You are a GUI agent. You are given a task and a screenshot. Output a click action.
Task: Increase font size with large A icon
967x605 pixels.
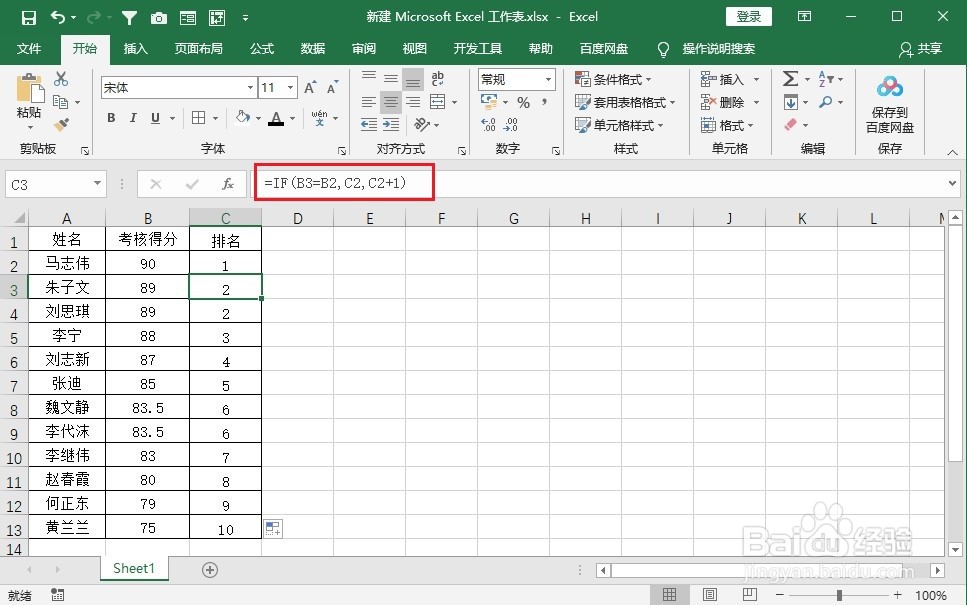tap(310, 88)
